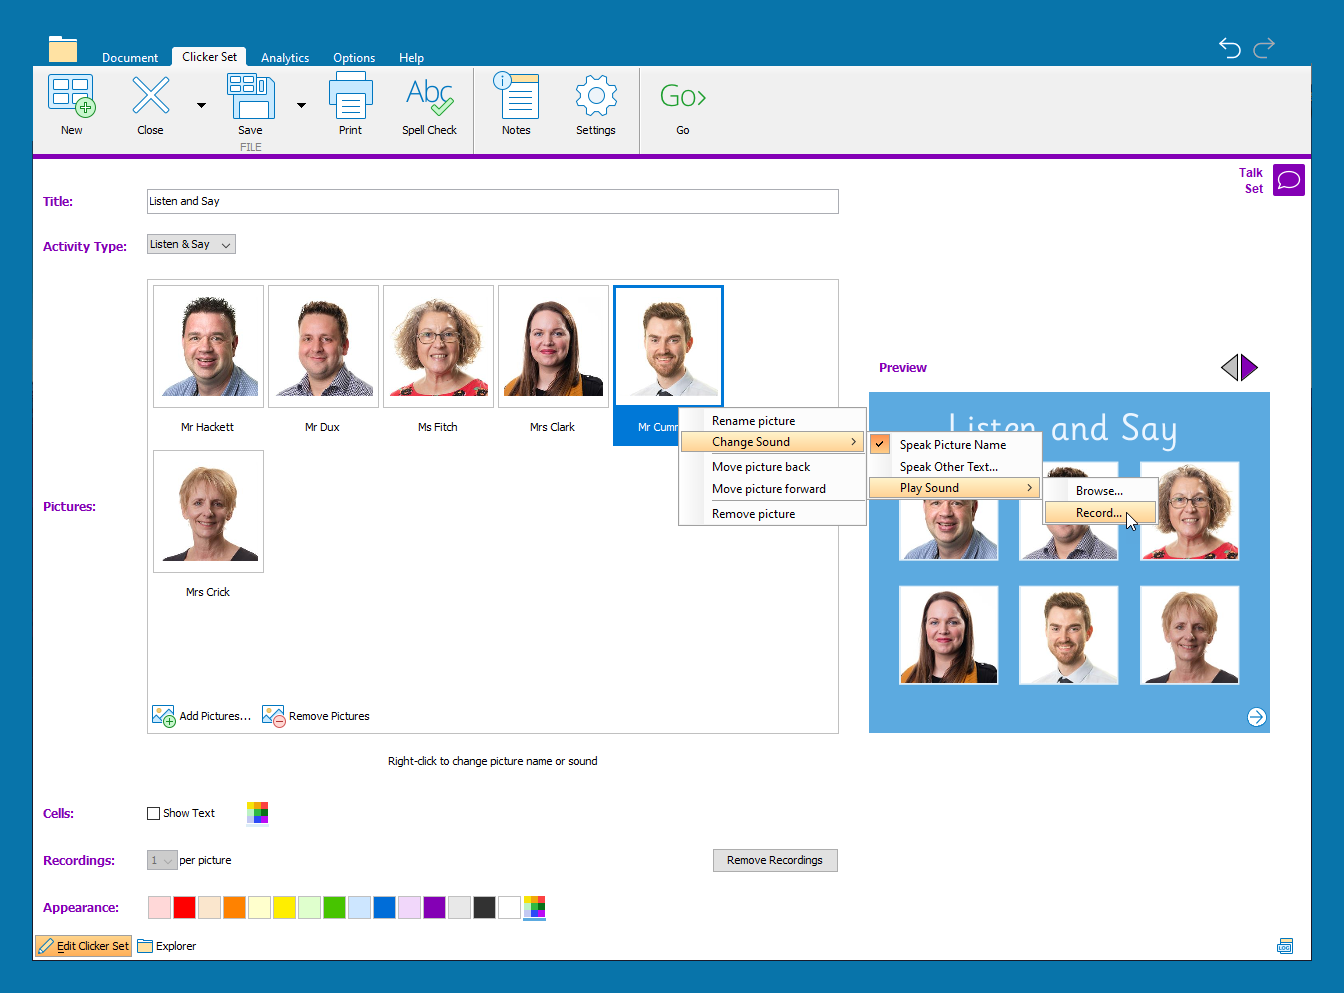The height and width of the screenshot is (993, 1344).
Task: Switch to the Analytics tab
Action: coord(285,58)
